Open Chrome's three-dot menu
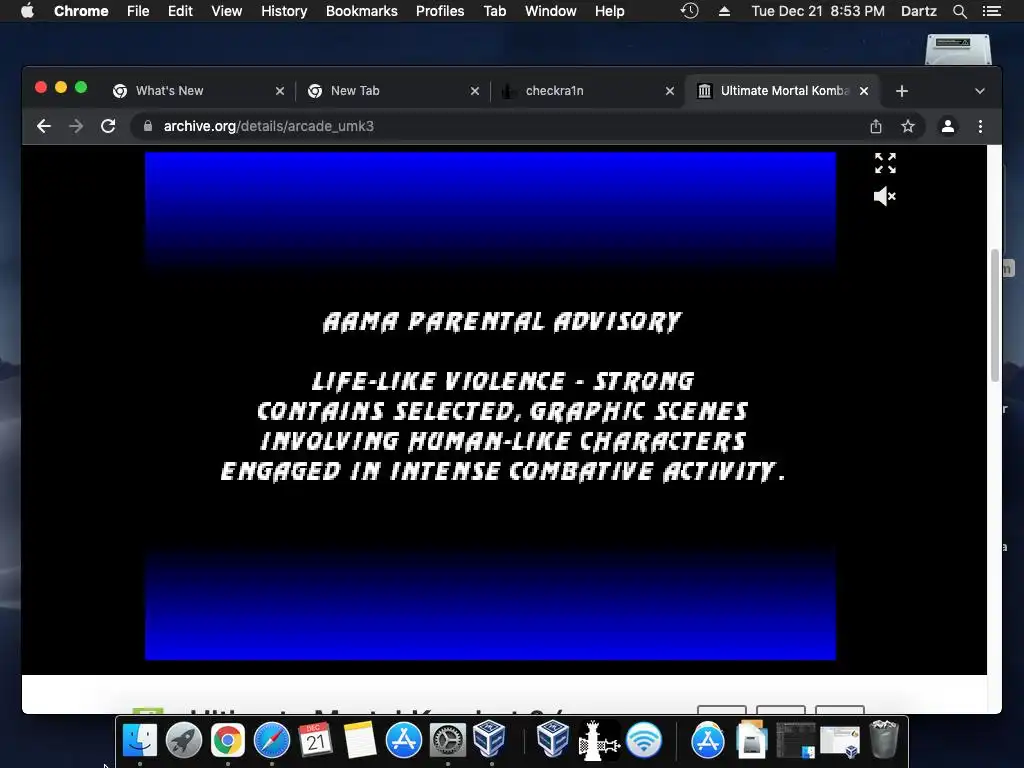 coord(980,126)
